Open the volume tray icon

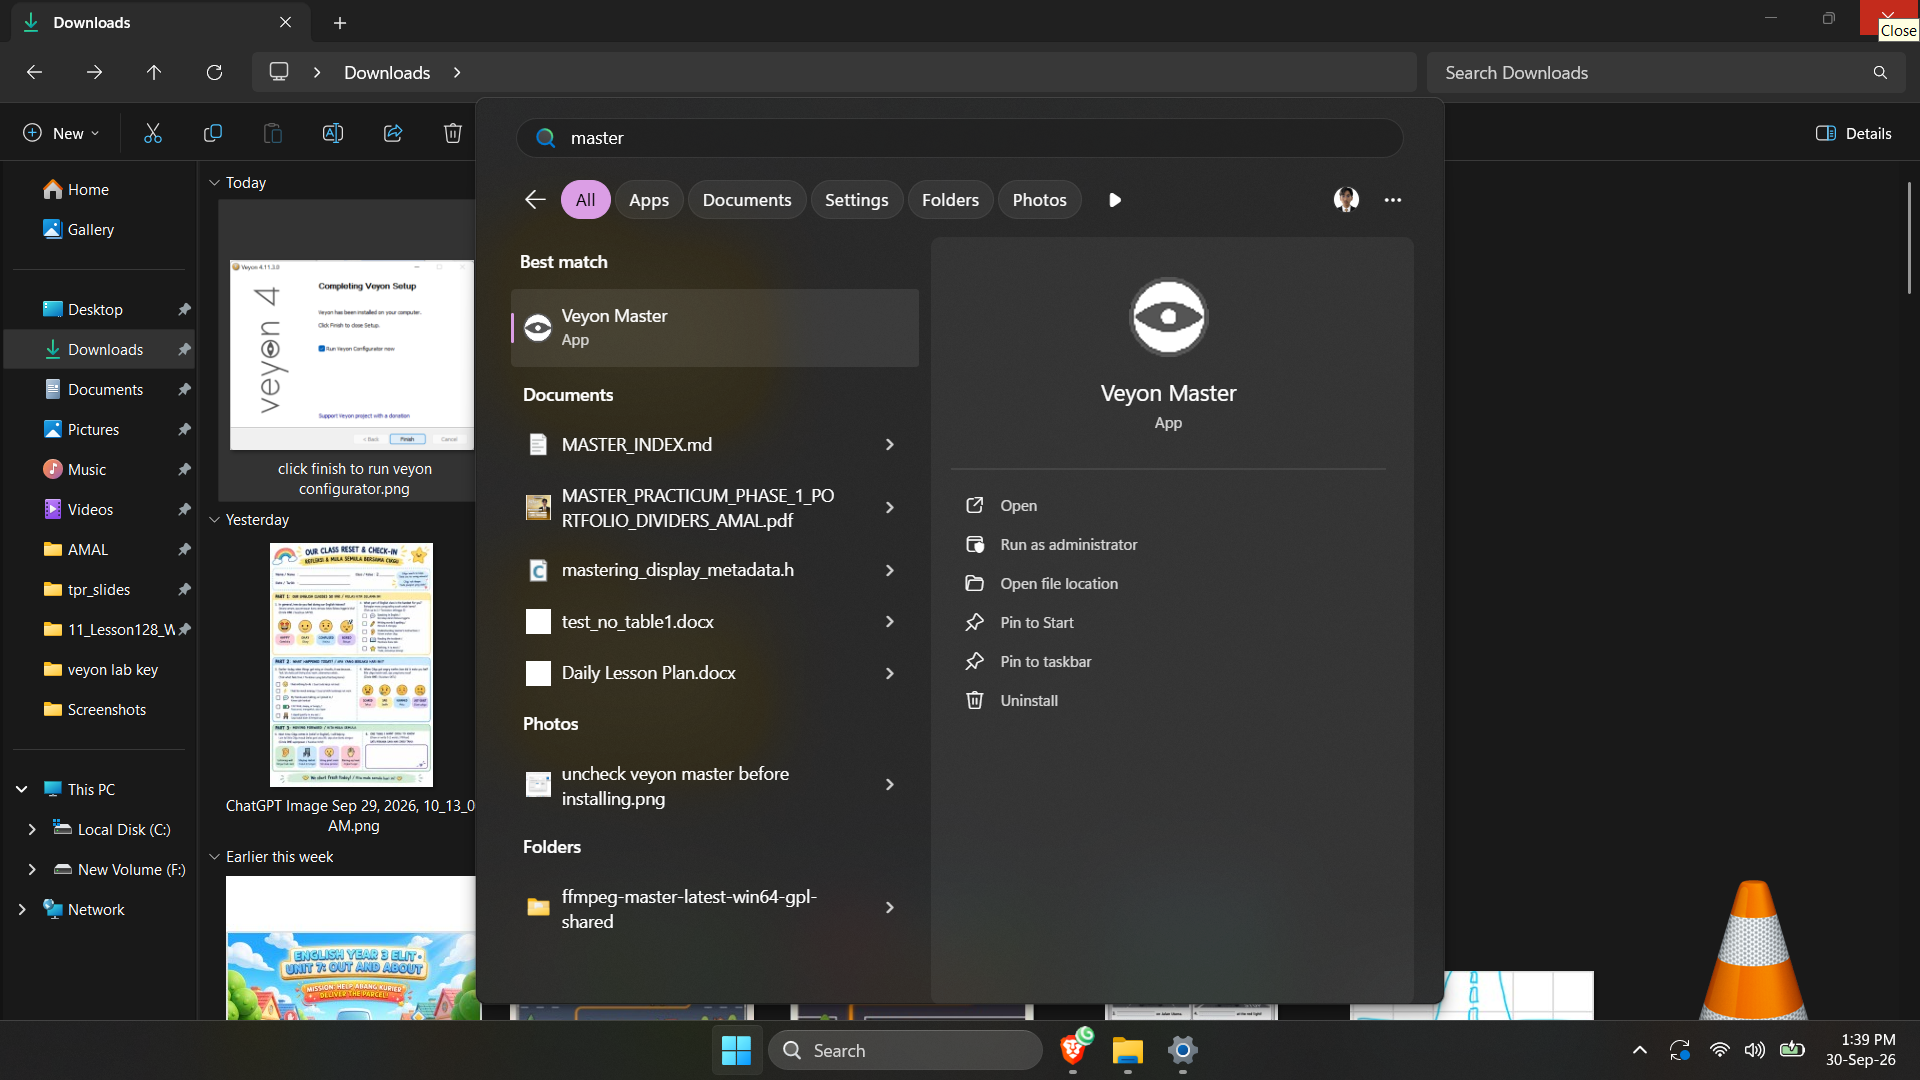coord(1755,1050)
